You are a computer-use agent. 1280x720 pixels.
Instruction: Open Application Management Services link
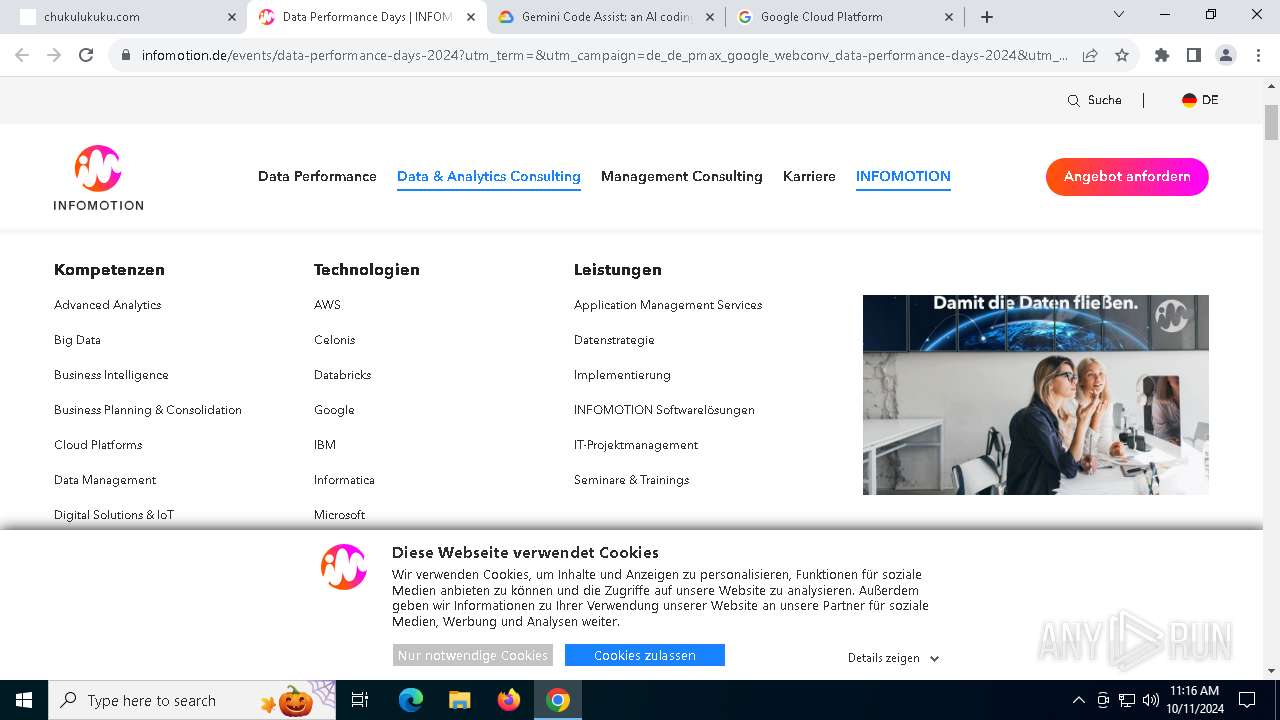[668, 305]
